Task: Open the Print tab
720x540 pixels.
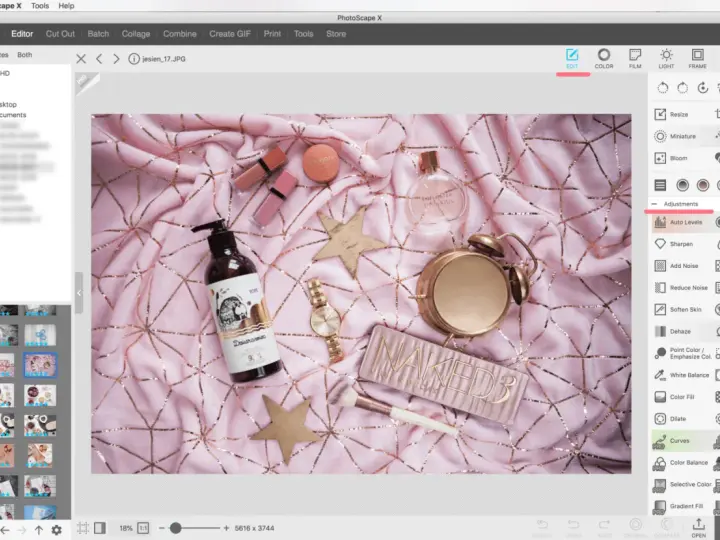Action: (x=272, y=34)
